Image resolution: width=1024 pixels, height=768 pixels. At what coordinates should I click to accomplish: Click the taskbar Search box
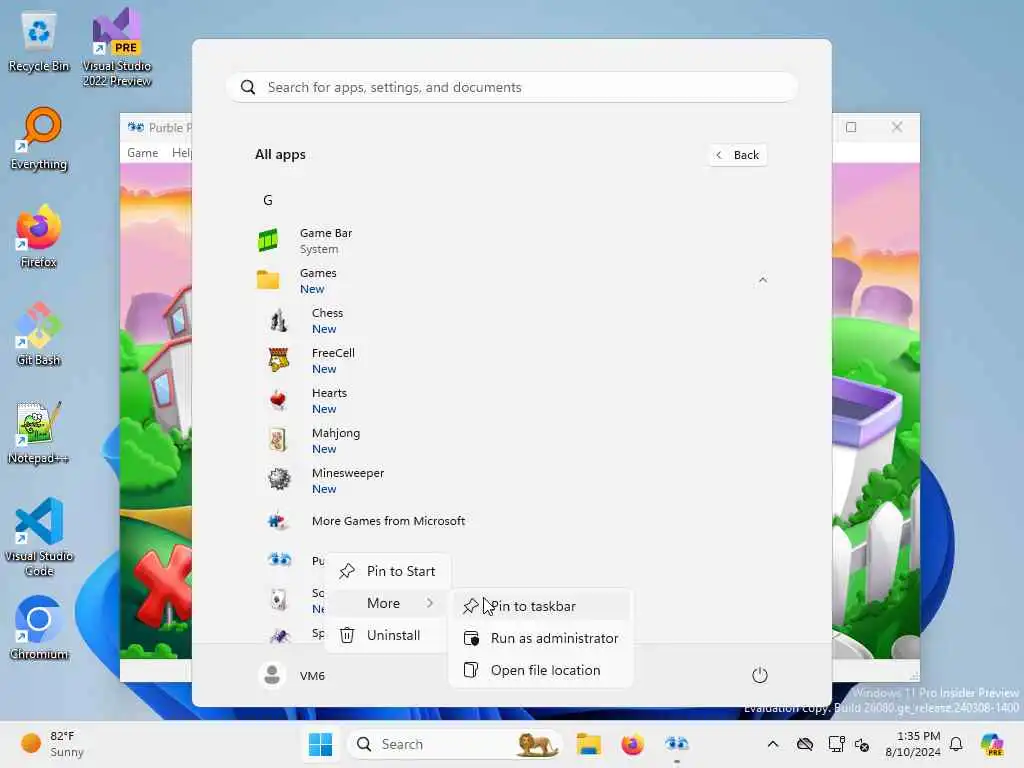(455, 744)
